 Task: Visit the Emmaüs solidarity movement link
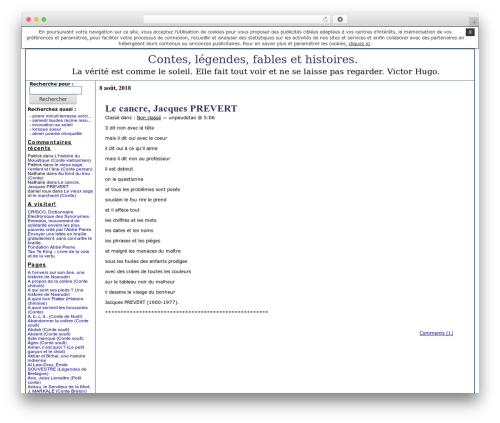tap(60, 225)
